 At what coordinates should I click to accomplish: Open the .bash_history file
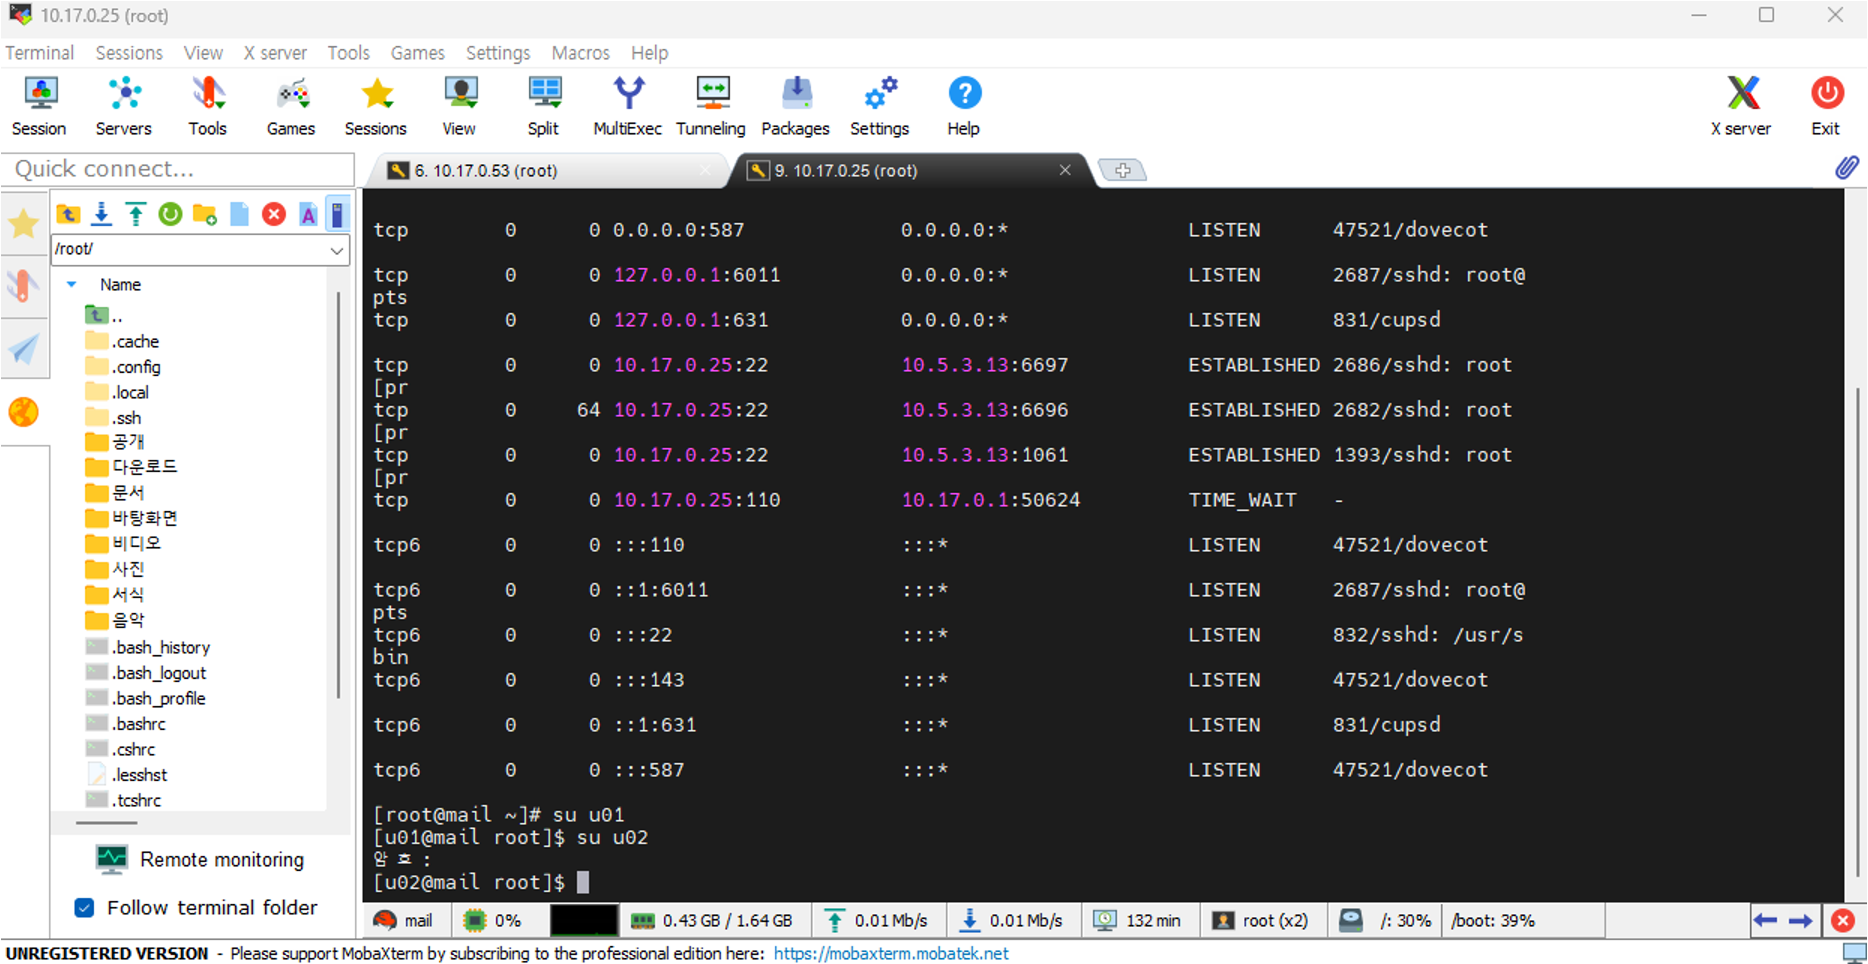[x=160, y=648]
